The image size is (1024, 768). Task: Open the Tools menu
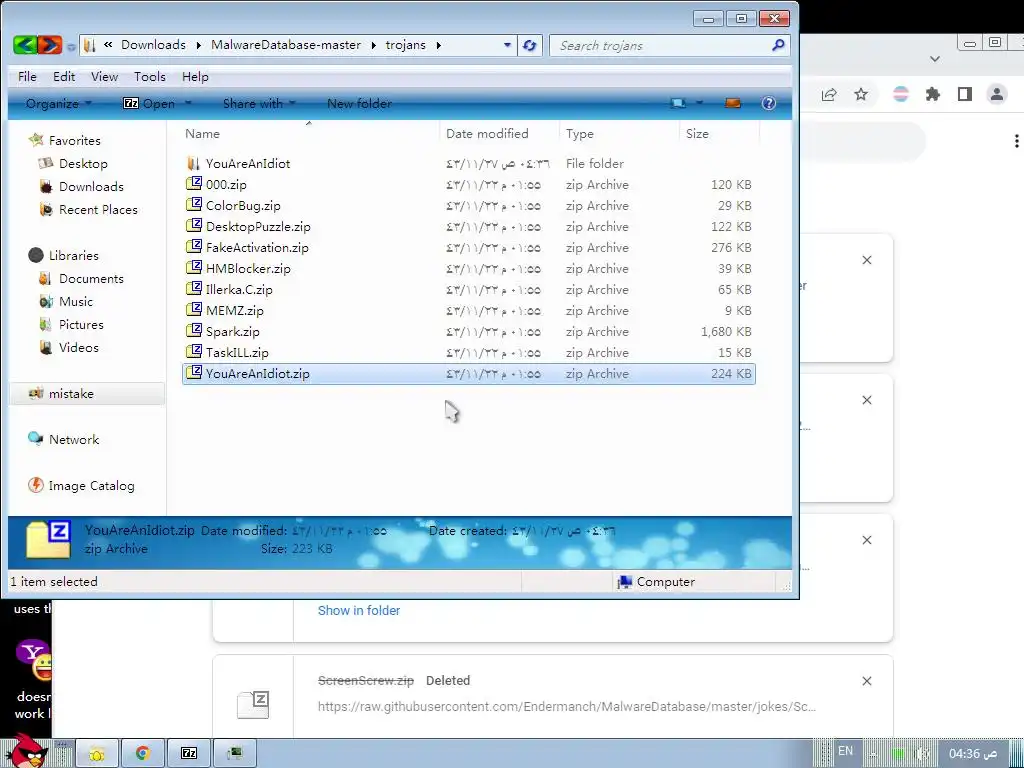150,76
